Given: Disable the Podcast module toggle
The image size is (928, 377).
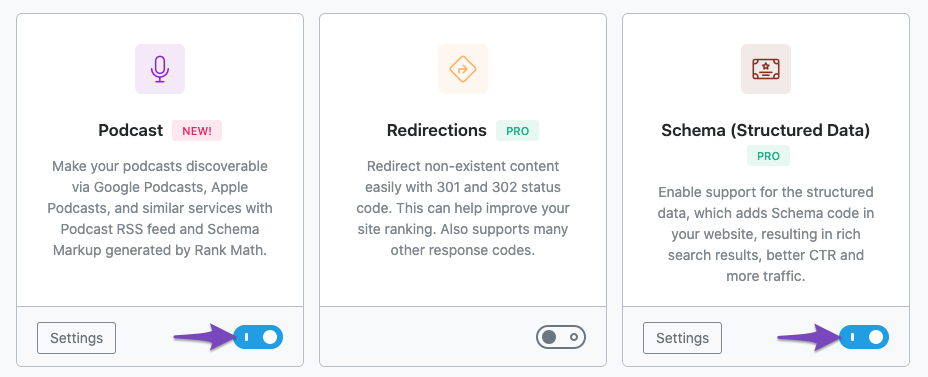Looking at the screenshot, I should coord(258,337).
